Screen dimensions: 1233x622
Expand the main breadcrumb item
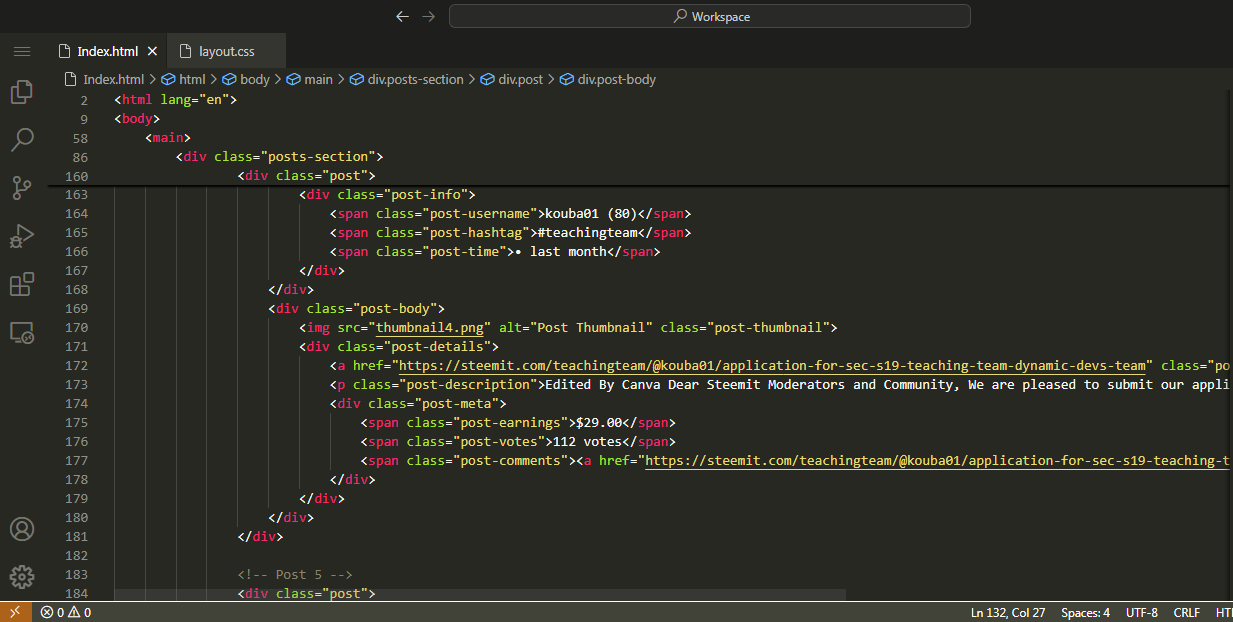click(x=318, y=79)
